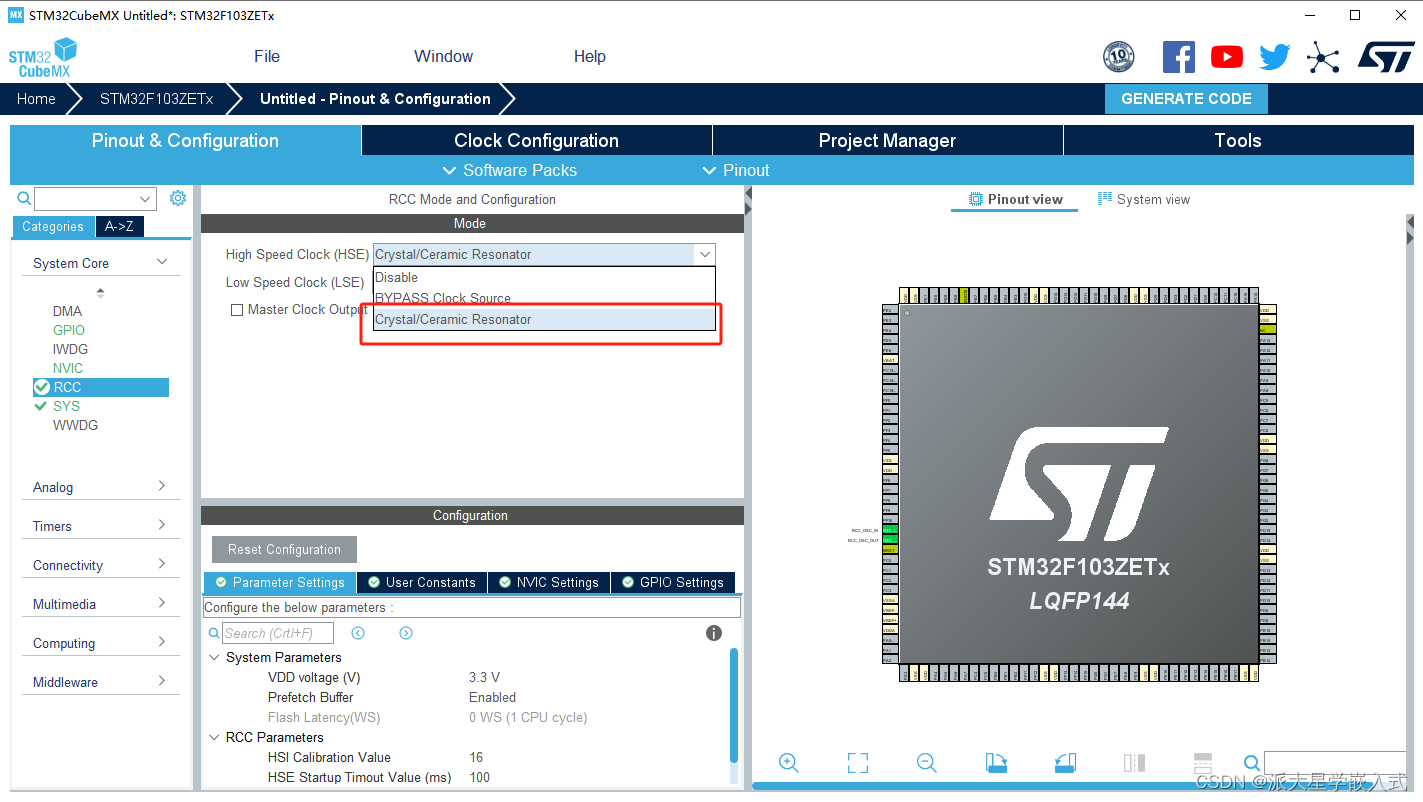
Task: Click the parameter info icon
Action: click(x=714, y=633)
